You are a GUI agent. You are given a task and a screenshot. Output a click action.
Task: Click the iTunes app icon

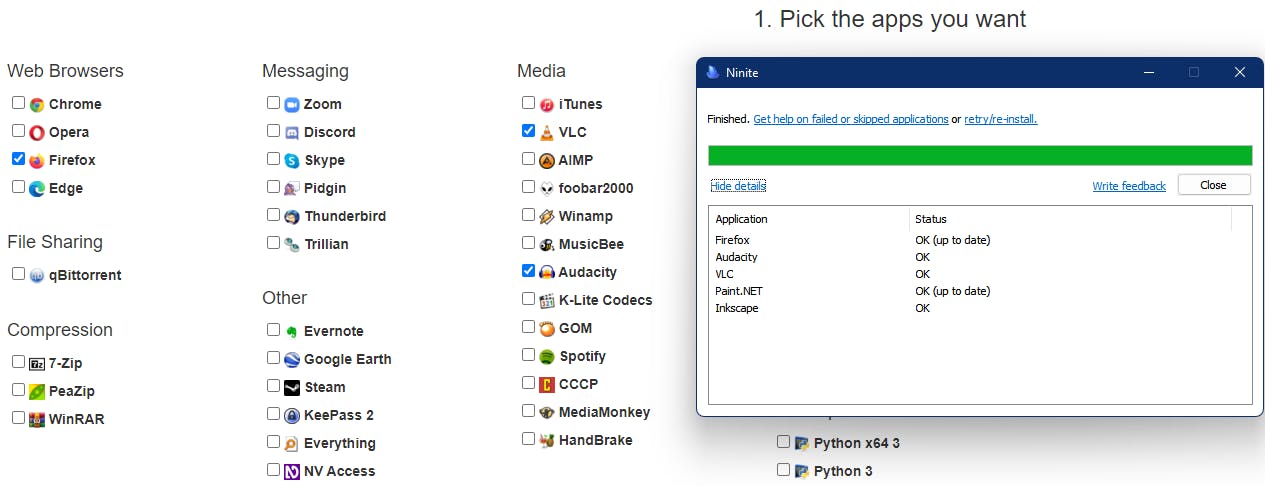pyautogui.click(x=547, y=104)
